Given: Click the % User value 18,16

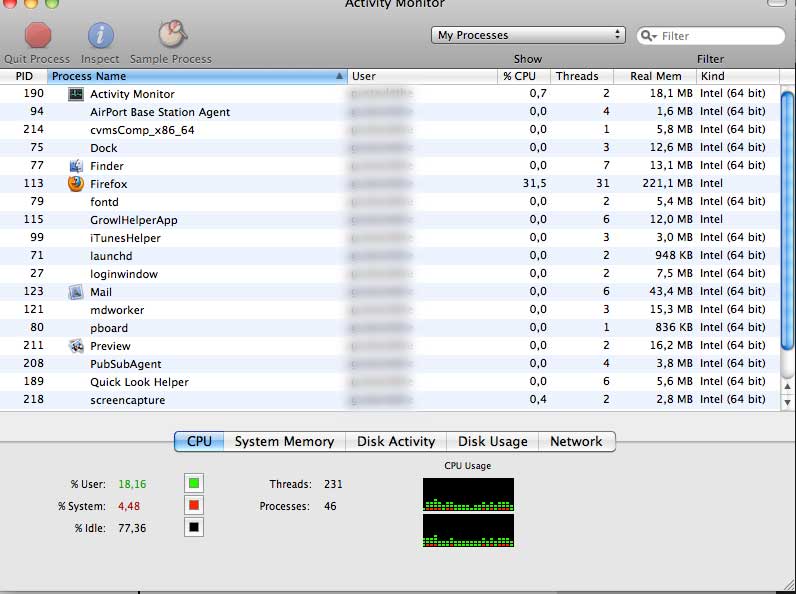Looking at the screenshot, I should click(132, 484).
